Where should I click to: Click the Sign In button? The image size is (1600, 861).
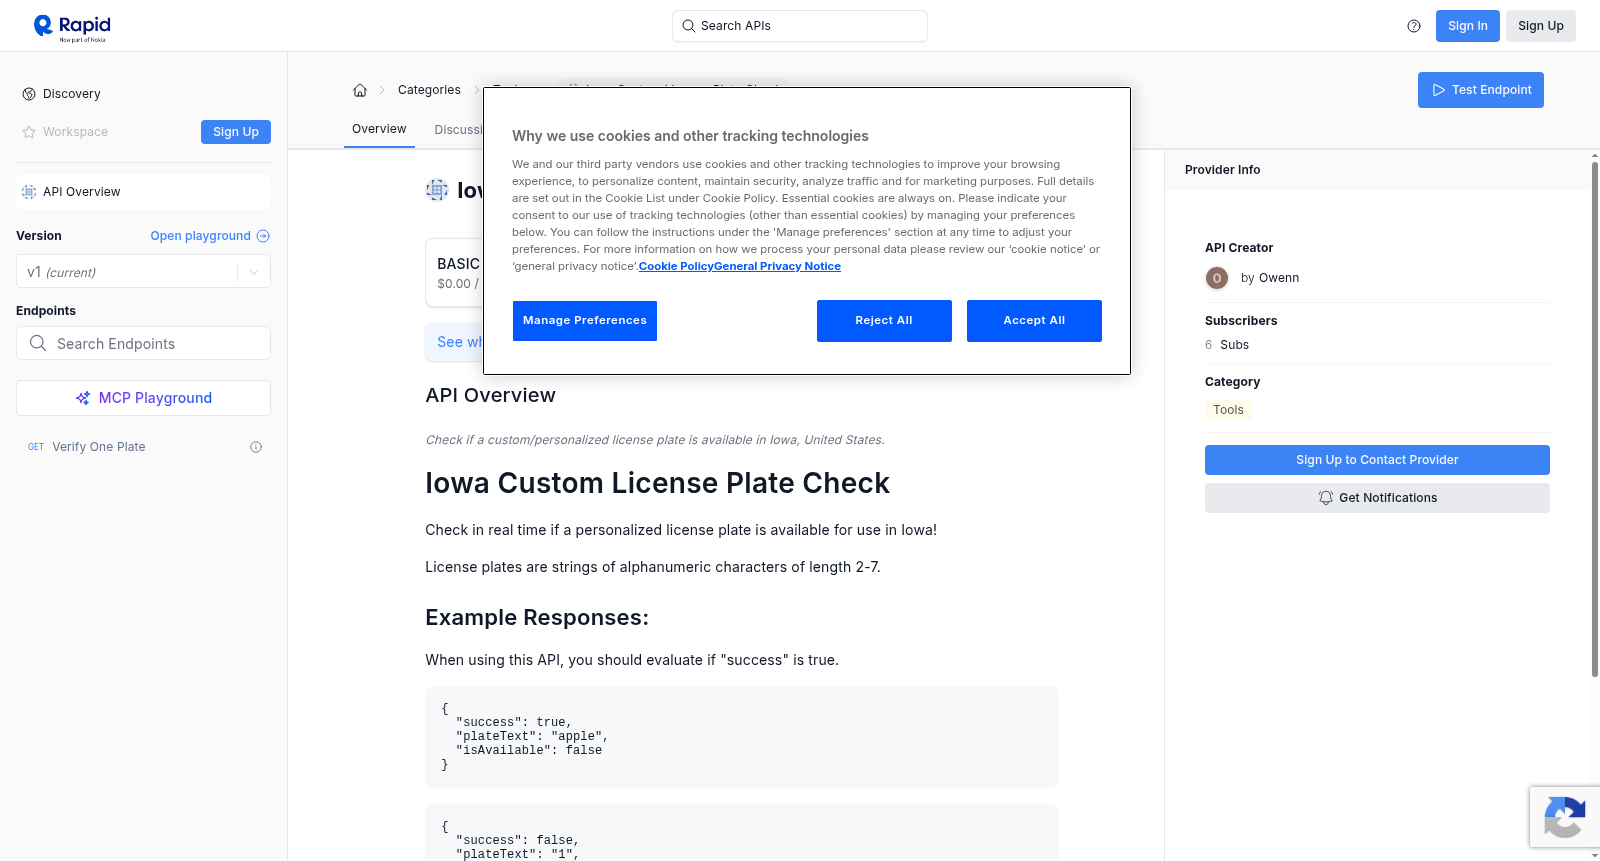(1467, 26)
